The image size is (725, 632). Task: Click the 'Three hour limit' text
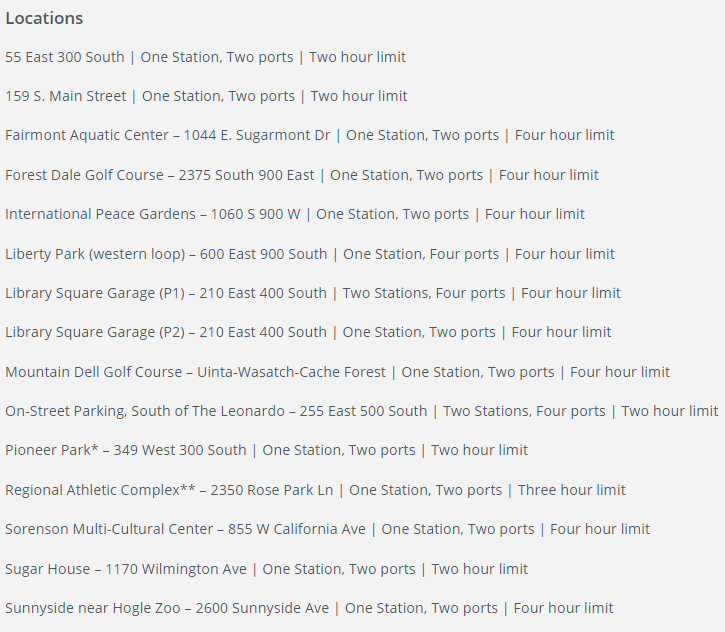point(571,490)
